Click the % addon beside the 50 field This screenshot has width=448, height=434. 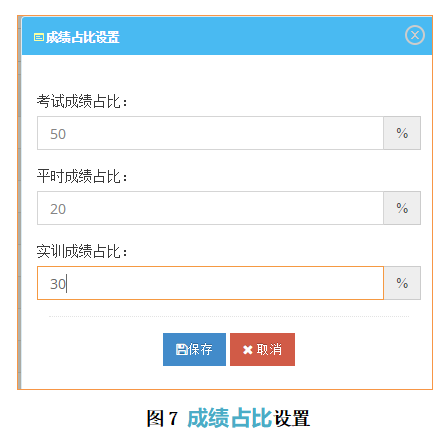(x=402, y=133)
